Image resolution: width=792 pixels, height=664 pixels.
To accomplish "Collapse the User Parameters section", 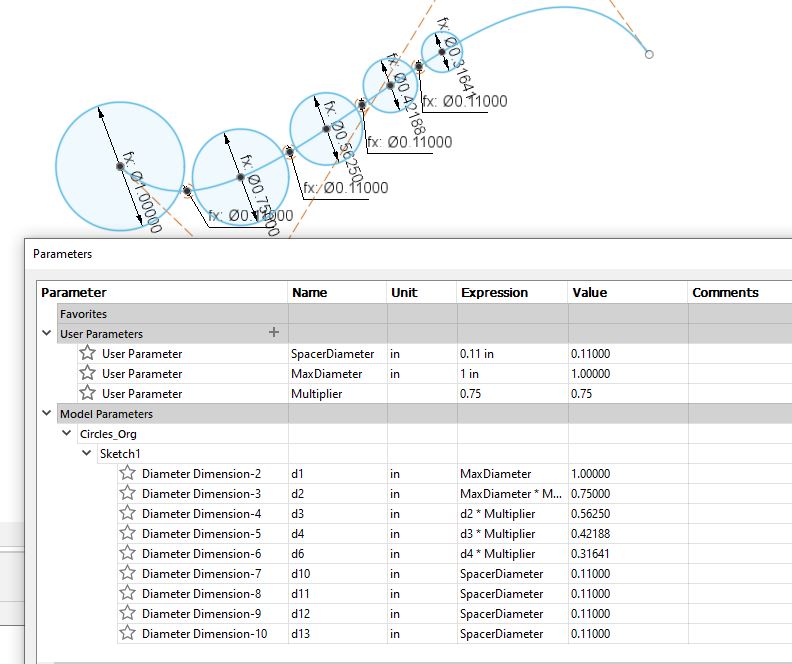I will (x=46, y=333).
